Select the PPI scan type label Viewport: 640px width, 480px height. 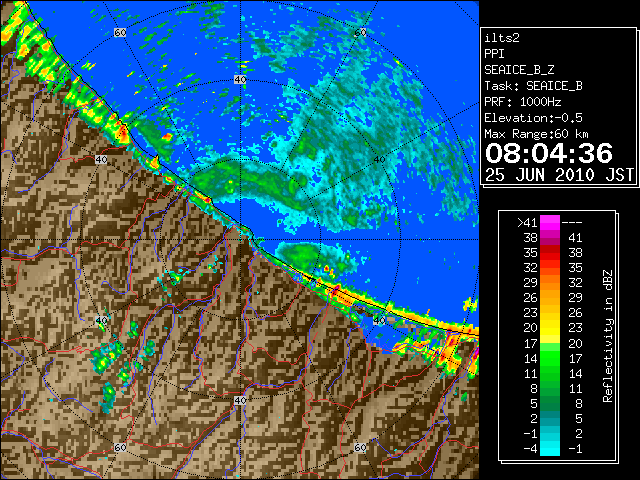[494, 54]
